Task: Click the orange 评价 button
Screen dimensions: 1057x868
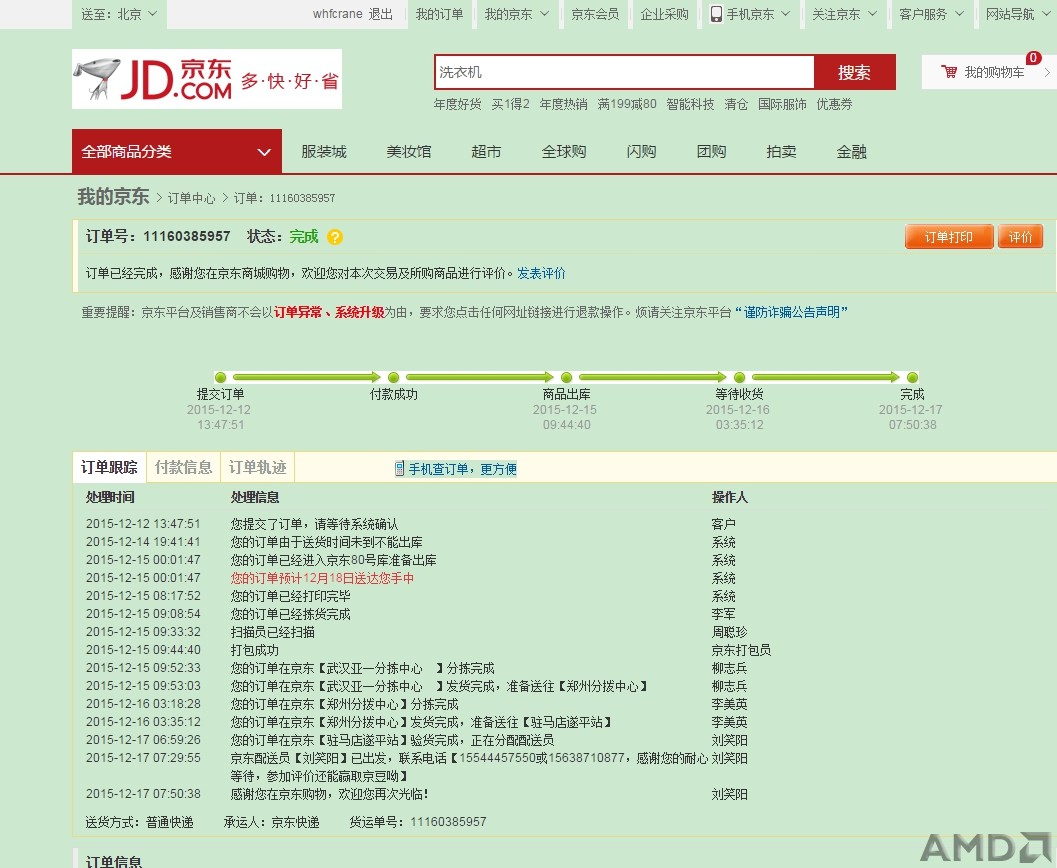Action: pos(1020,237)
